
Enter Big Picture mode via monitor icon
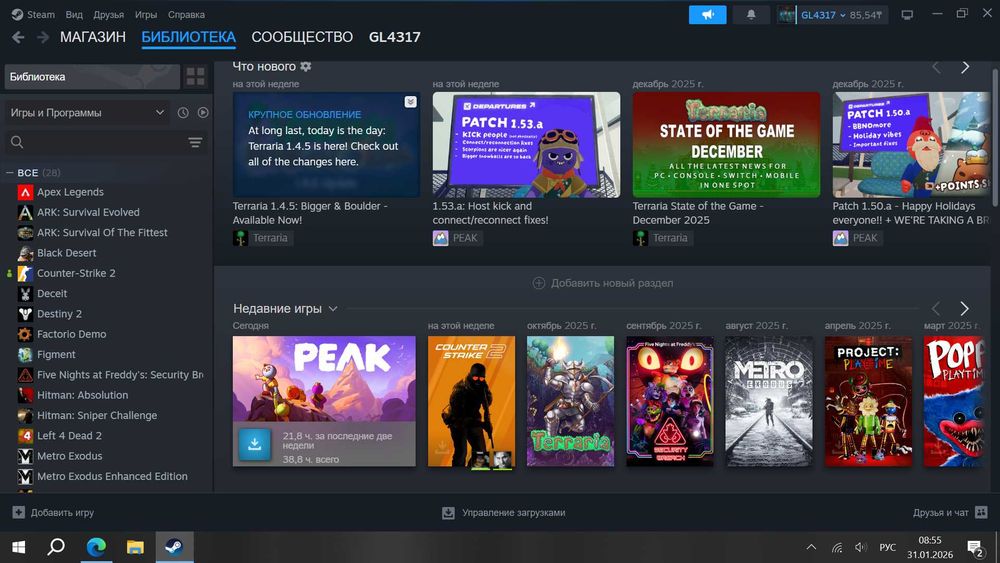click(x=907, y=15)
